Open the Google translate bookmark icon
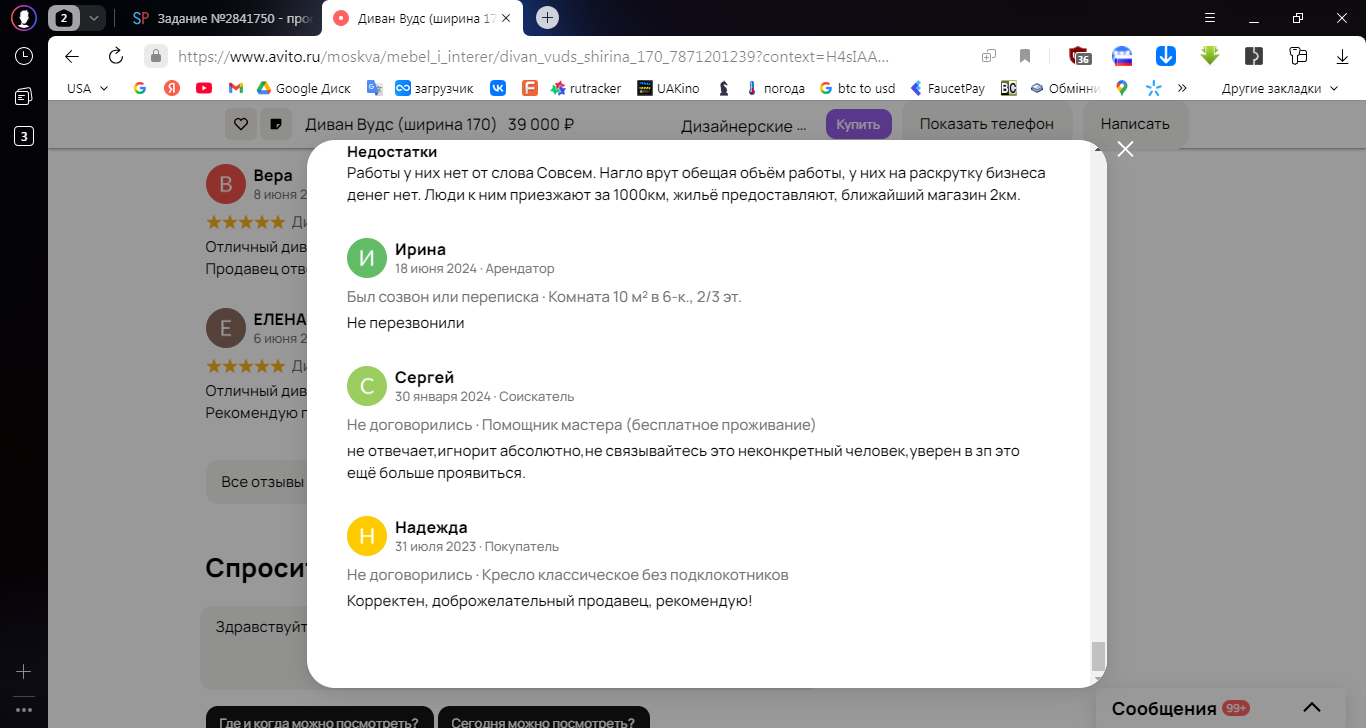The height and width of the screenshot is (728, 1366). tap(375, 88)
